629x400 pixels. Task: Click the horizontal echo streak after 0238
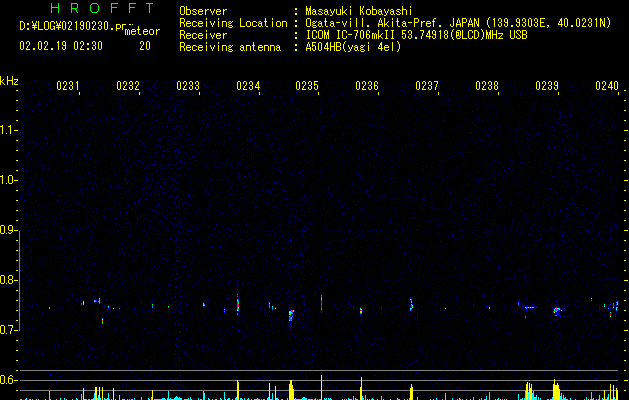(x=530, y=308)
